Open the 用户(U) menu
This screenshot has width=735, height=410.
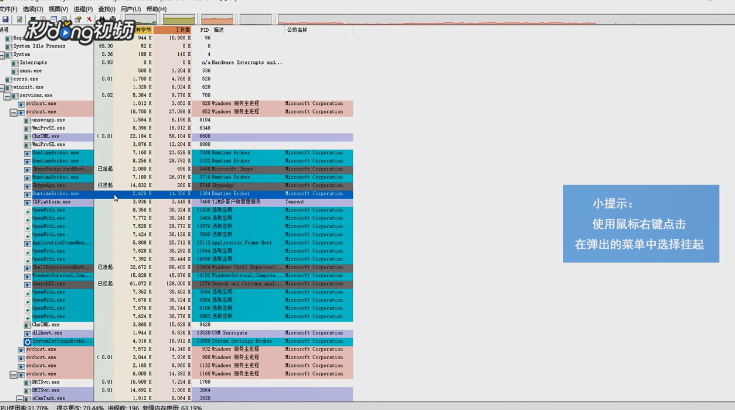(131, 9)
